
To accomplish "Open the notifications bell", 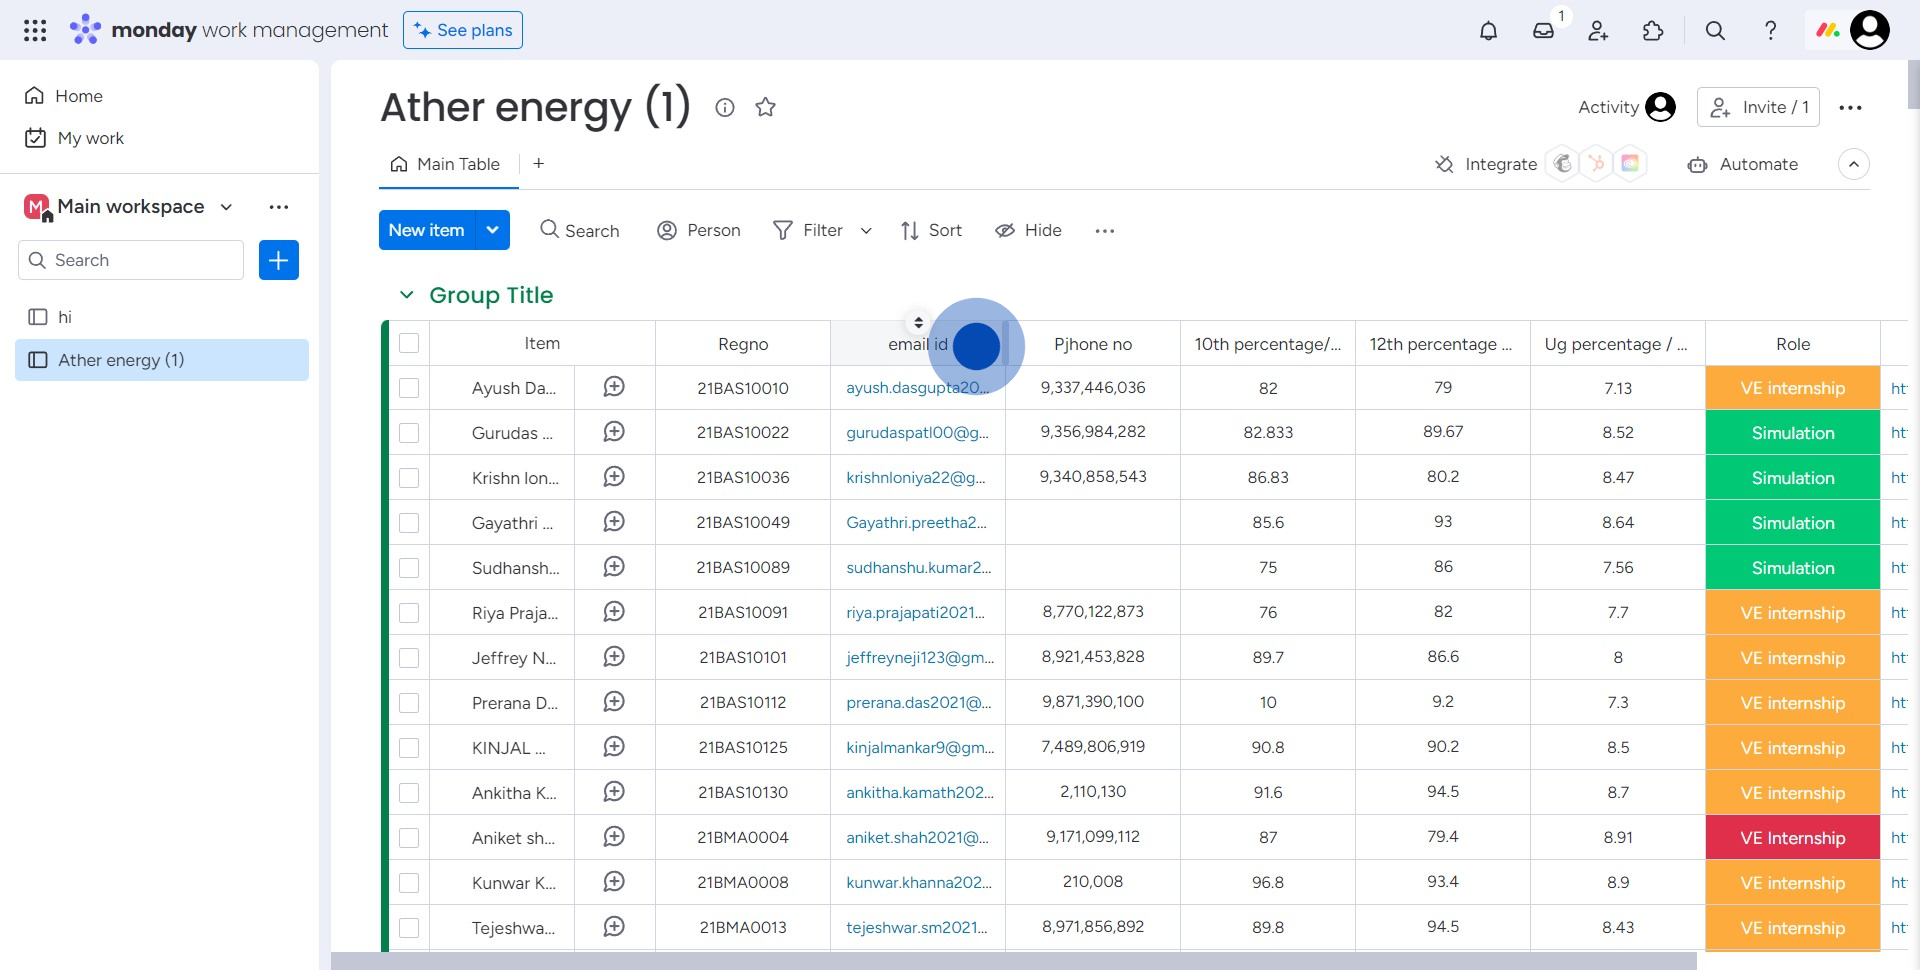I will pyautogui.click(x=1488, y=31).
